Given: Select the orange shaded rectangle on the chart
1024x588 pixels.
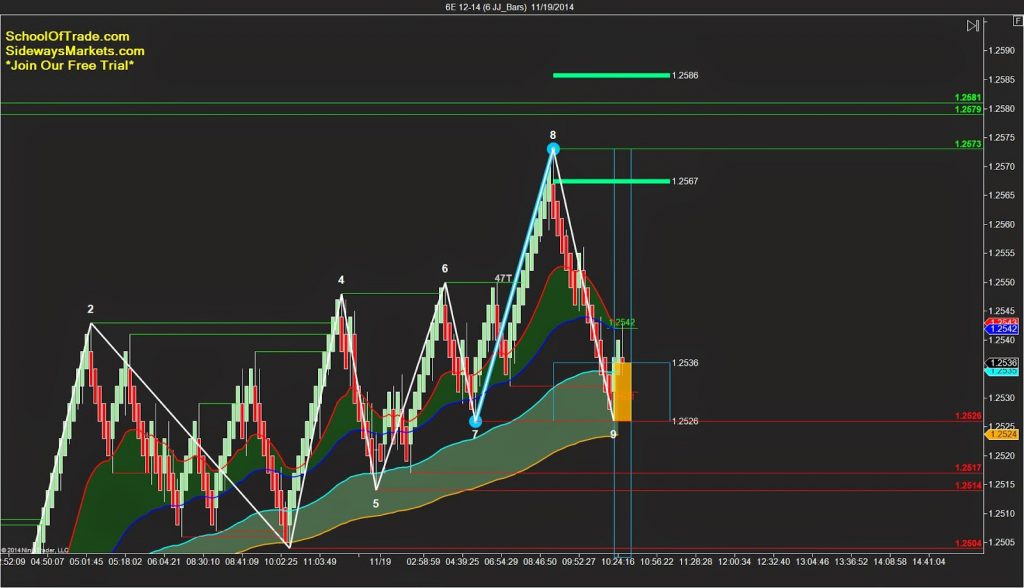Looking at the screenshot, I should click(621, 392).
